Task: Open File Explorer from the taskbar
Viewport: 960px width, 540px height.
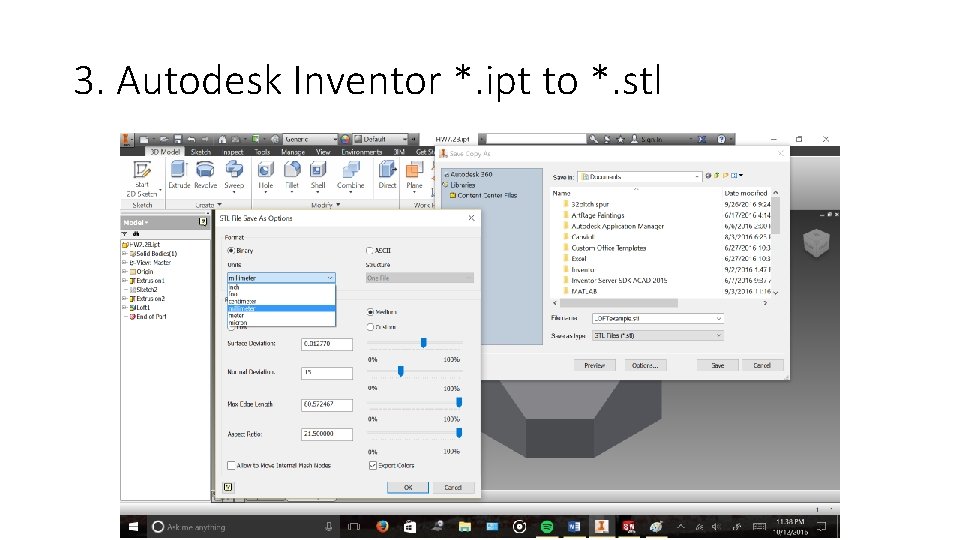Action: pos(465,527)
